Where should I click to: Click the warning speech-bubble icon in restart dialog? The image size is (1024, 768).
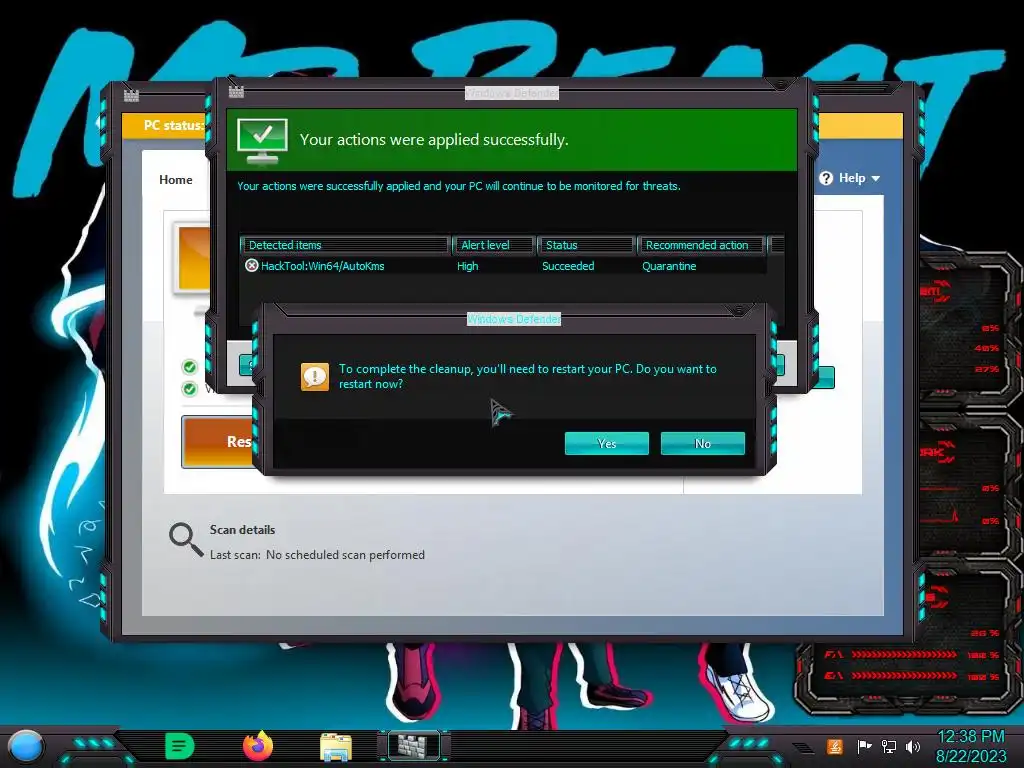pyautogui.click(x=315, y=377)
